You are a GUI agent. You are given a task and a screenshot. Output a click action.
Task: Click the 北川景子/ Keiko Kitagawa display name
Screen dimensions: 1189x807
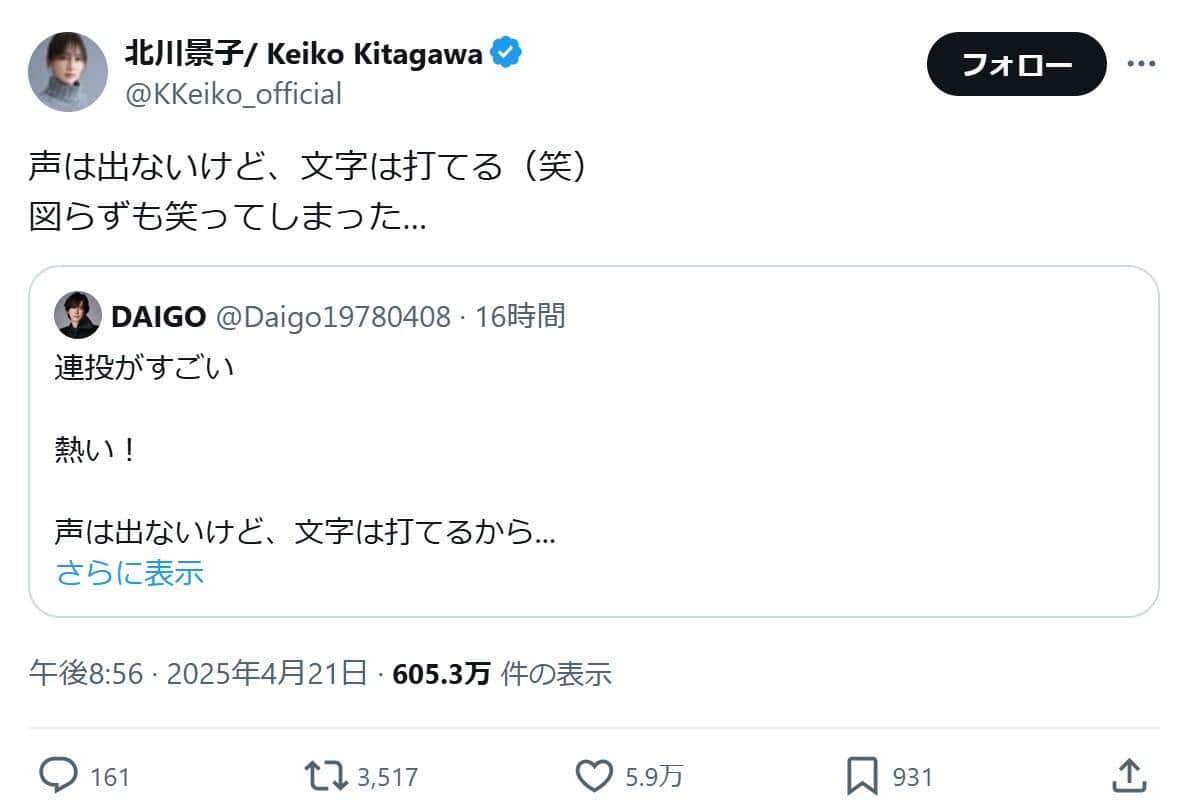[303, 54]
